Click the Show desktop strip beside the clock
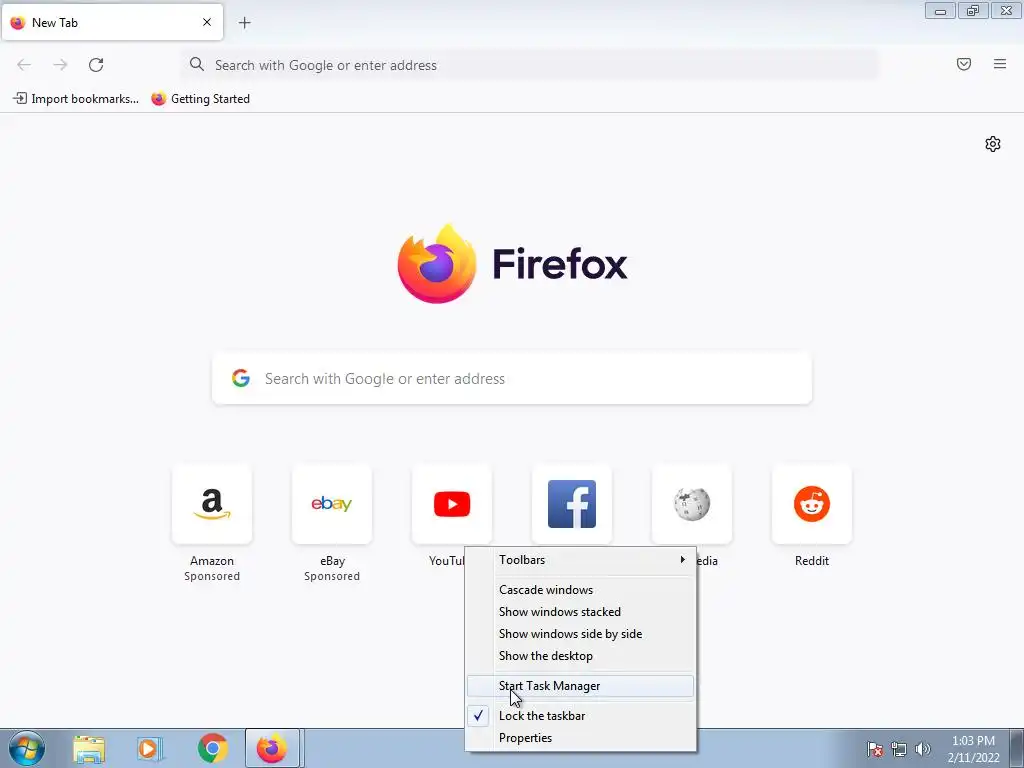Screen dimensions: 1024x768 click(1016, 748)
